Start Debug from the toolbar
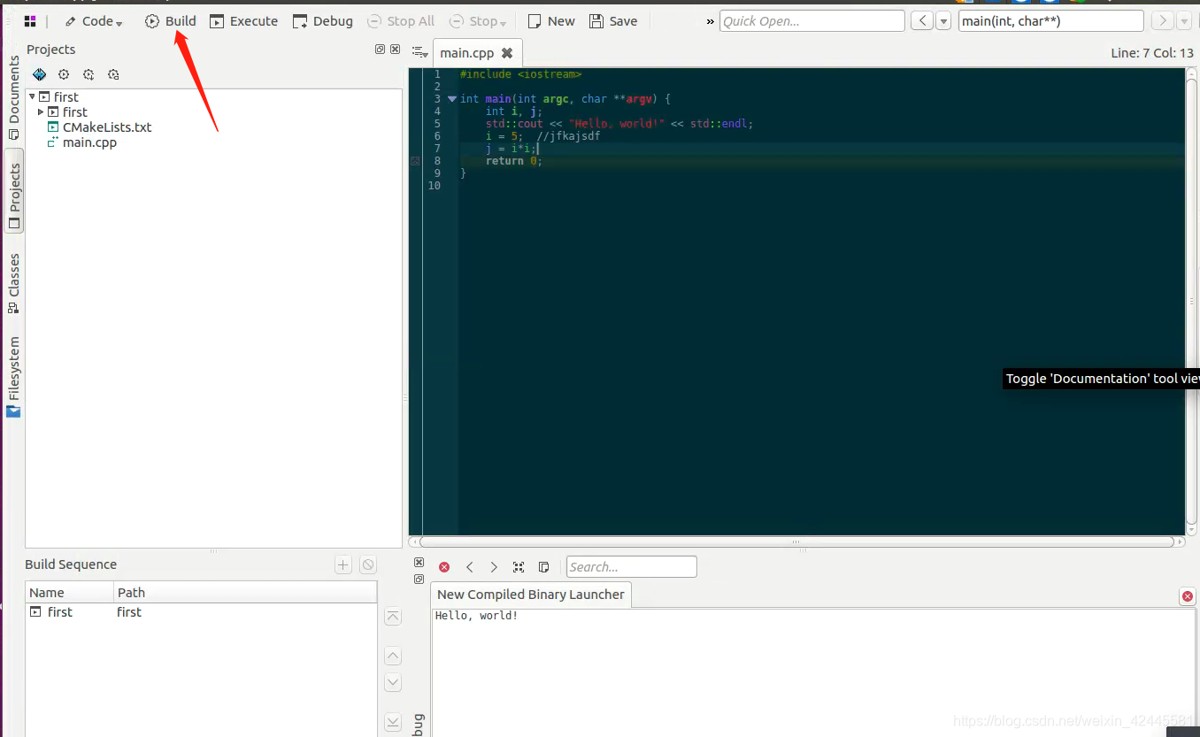This screenshot has width=1200, height=737. 322,21
